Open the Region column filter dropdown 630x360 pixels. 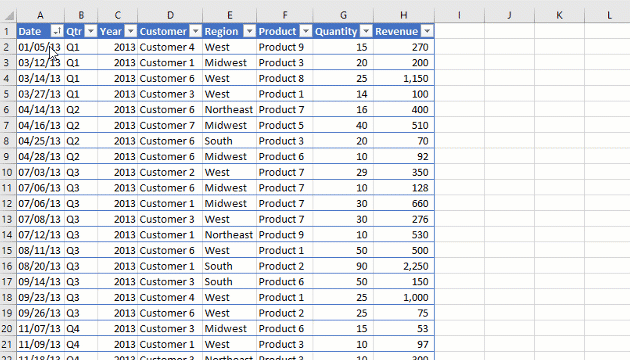pos(250,31)
